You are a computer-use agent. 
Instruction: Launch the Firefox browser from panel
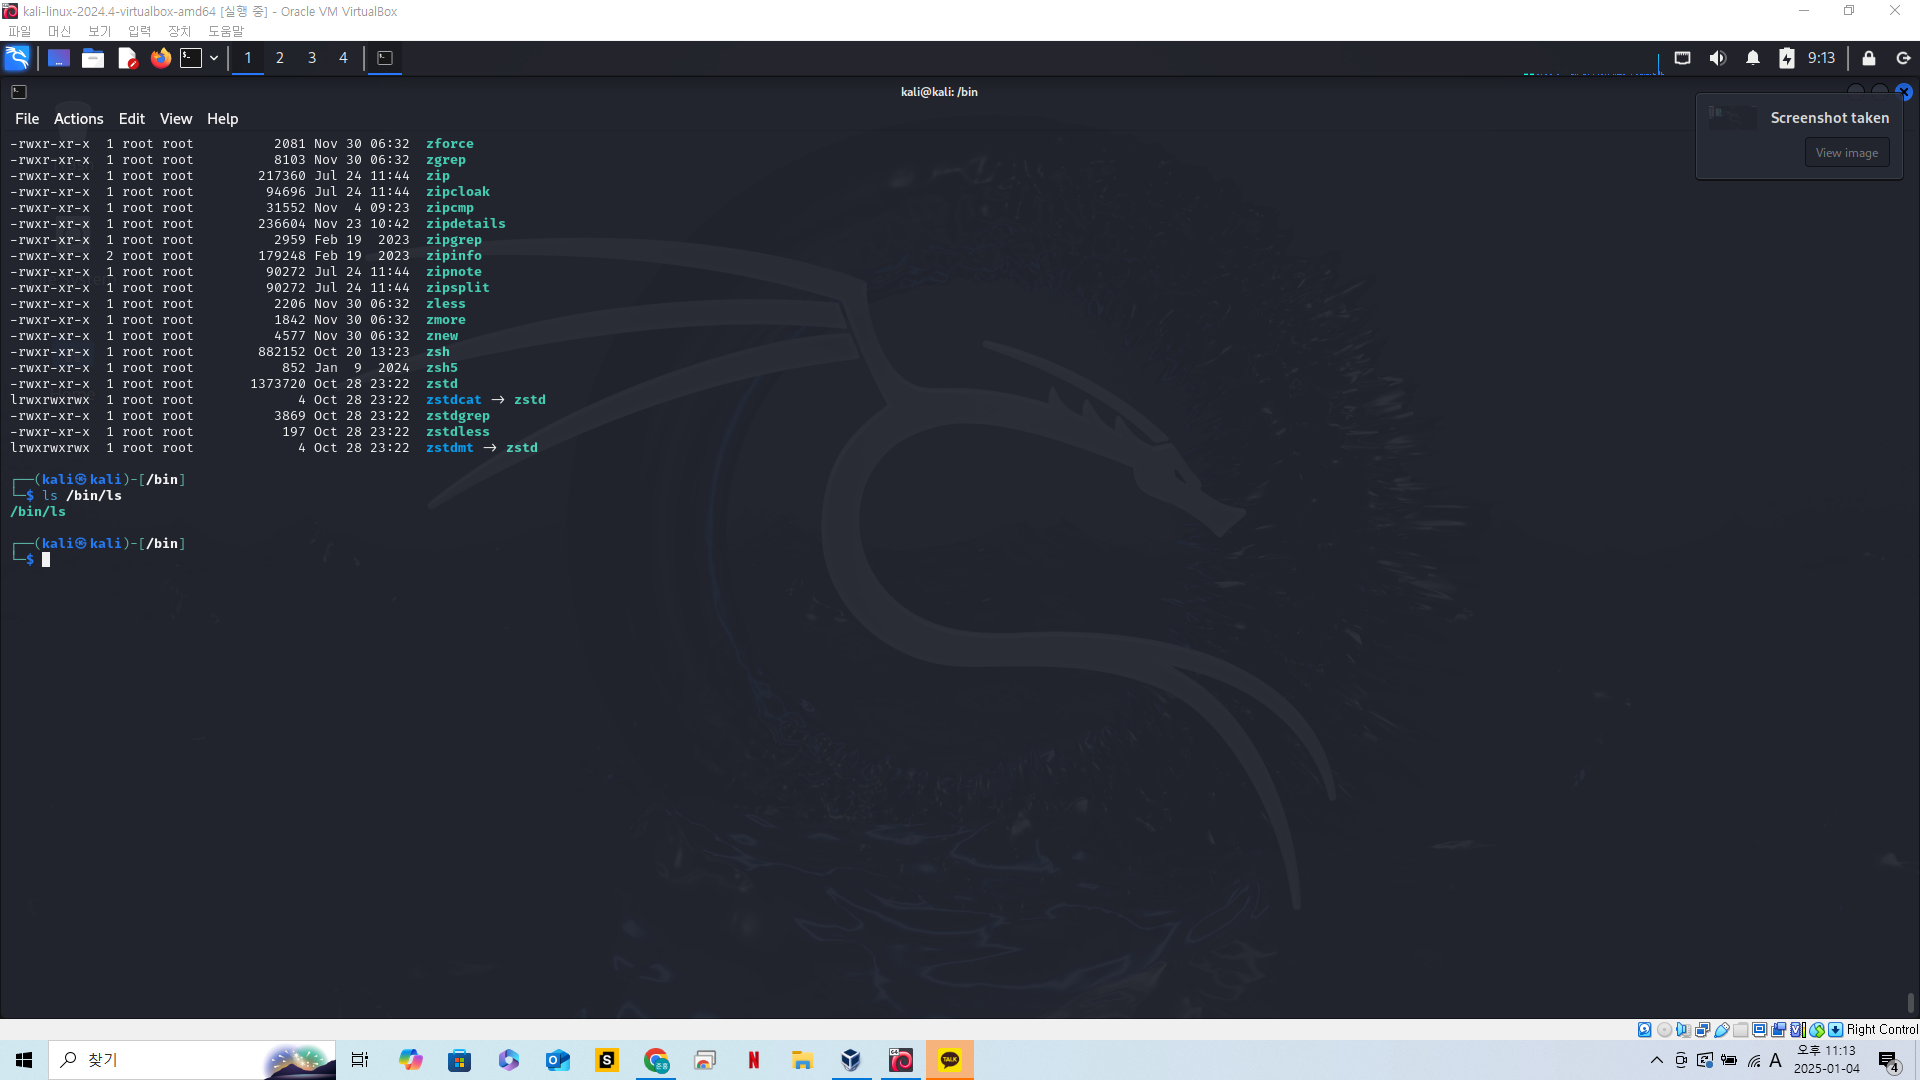pyautogui.click(x=160, y=58)
